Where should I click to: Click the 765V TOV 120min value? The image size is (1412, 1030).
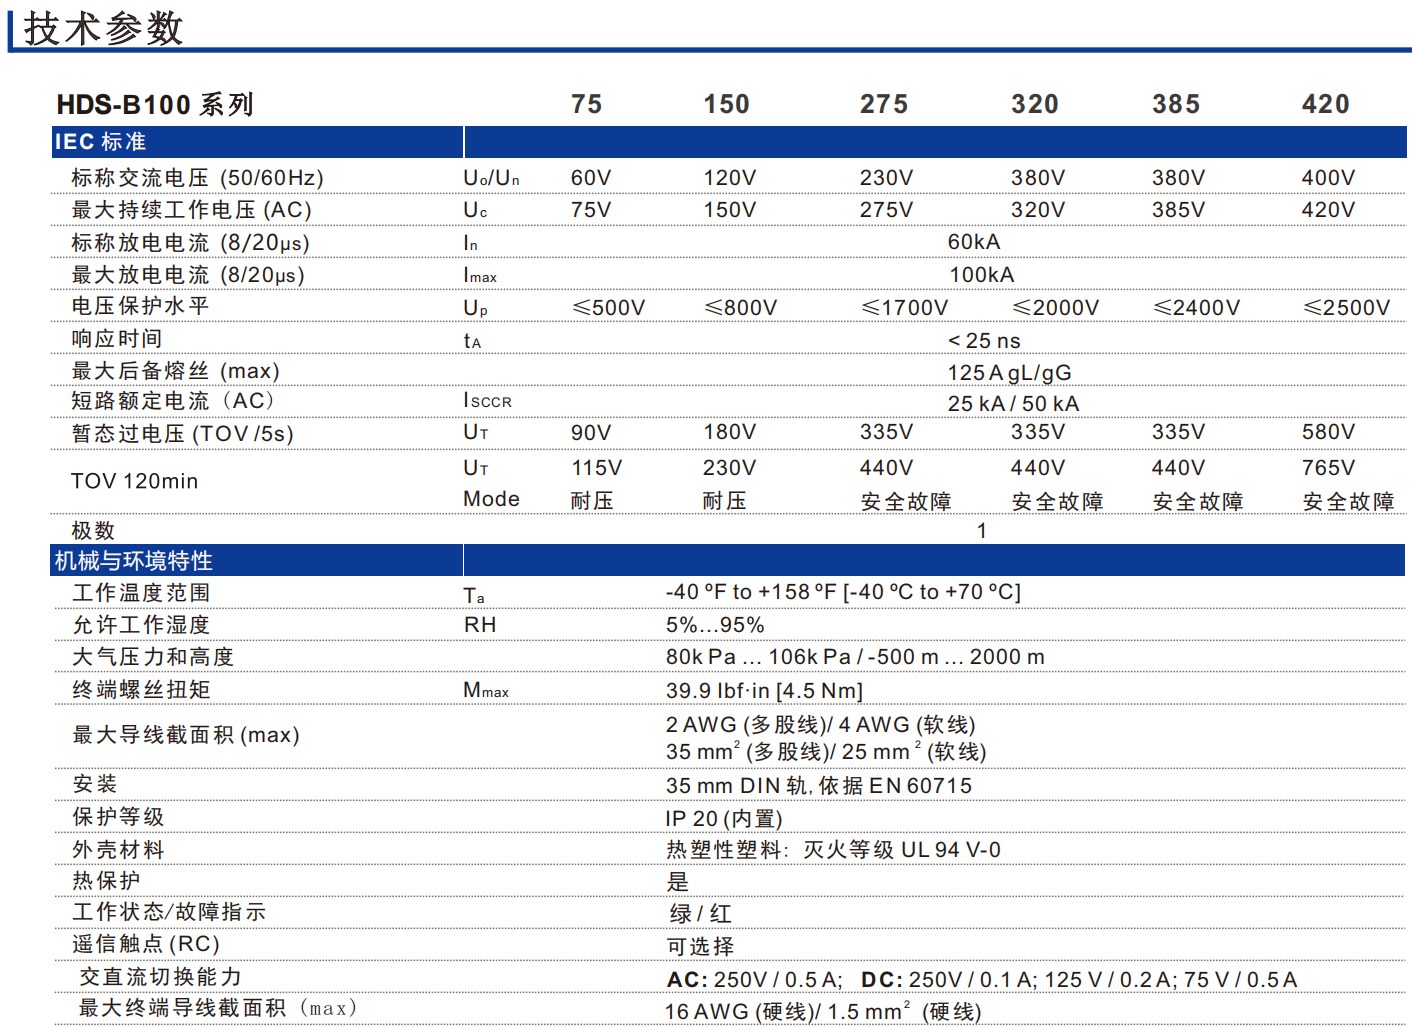[x=1328, y=468]
